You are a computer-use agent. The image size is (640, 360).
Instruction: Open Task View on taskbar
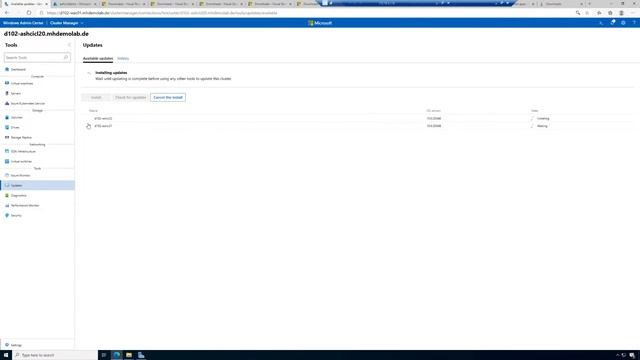point(104,355)
